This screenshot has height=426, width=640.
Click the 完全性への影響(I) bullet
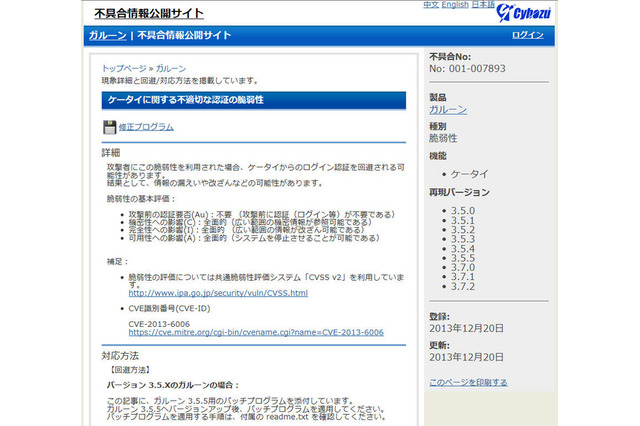(x=246, y=230)
